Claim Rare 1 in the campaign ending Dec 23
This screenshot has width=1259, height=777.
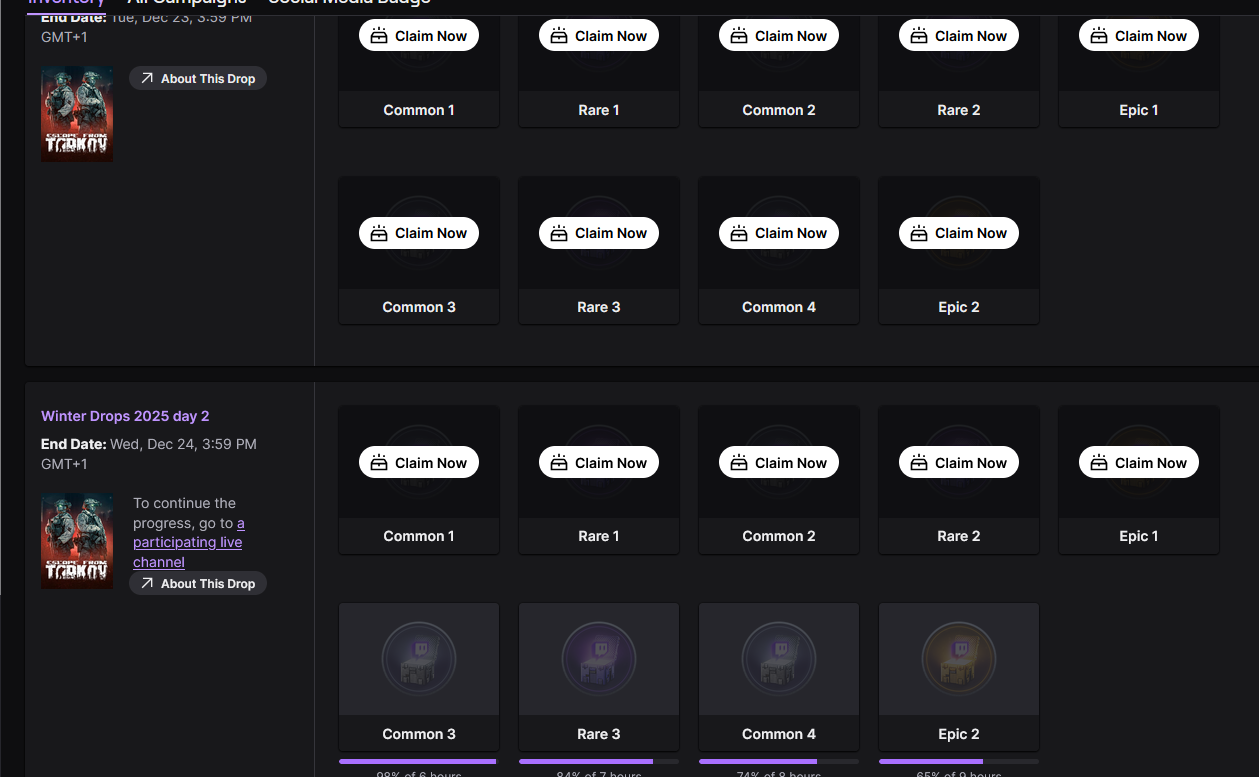click(x=599, y=36)
